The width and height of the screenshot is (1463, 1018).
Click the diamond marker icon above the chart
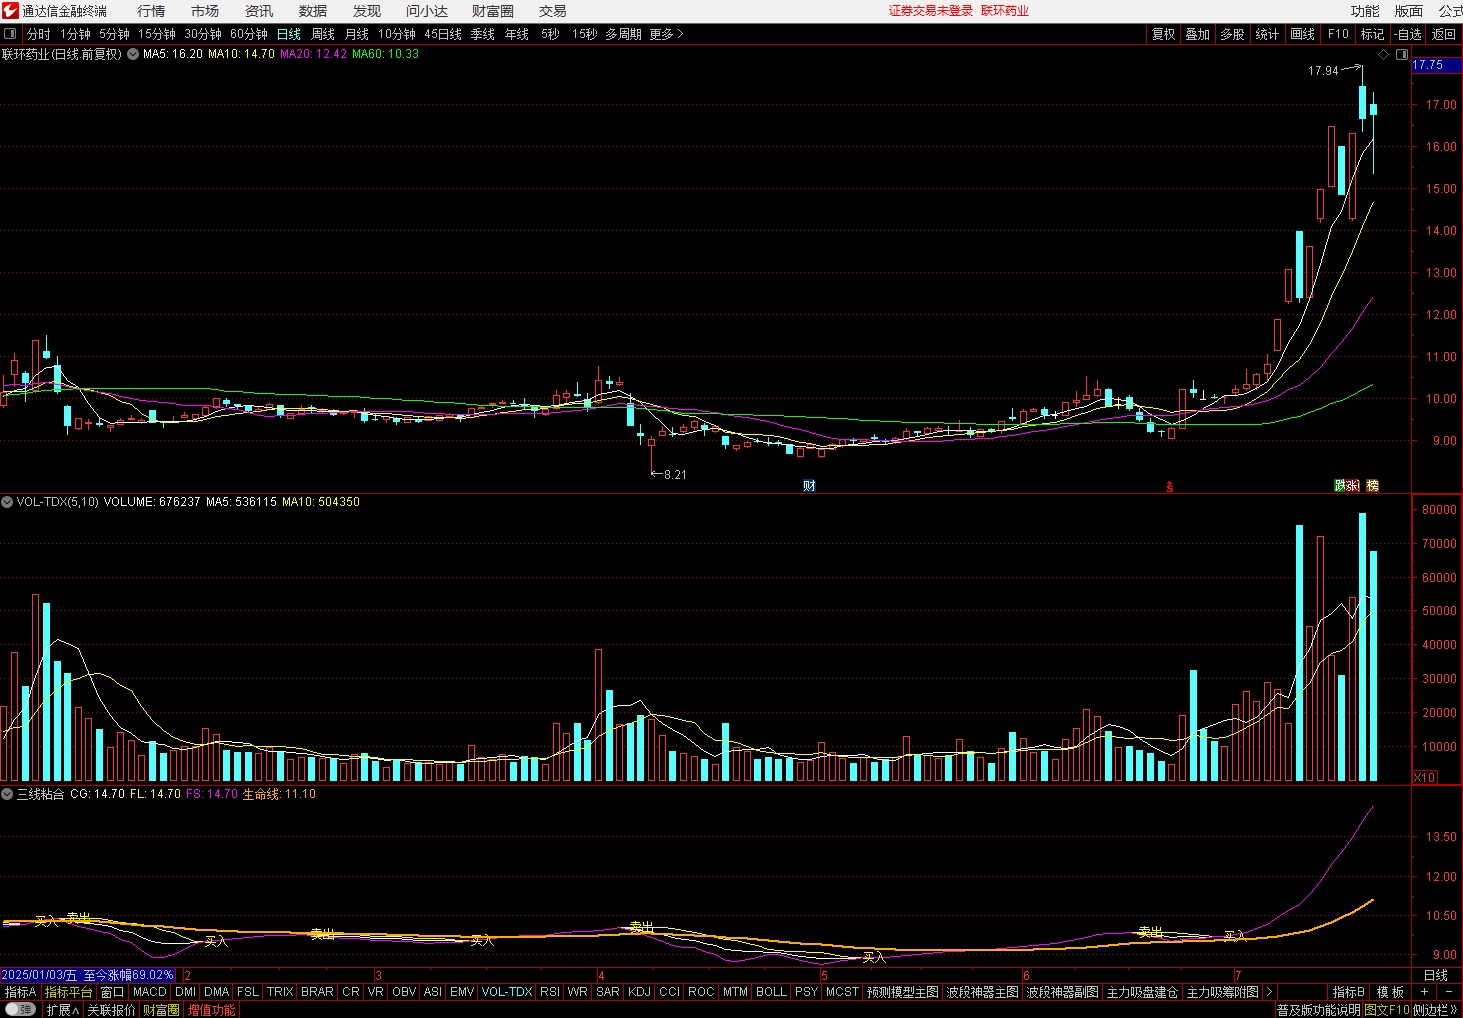coord(1384,55)
